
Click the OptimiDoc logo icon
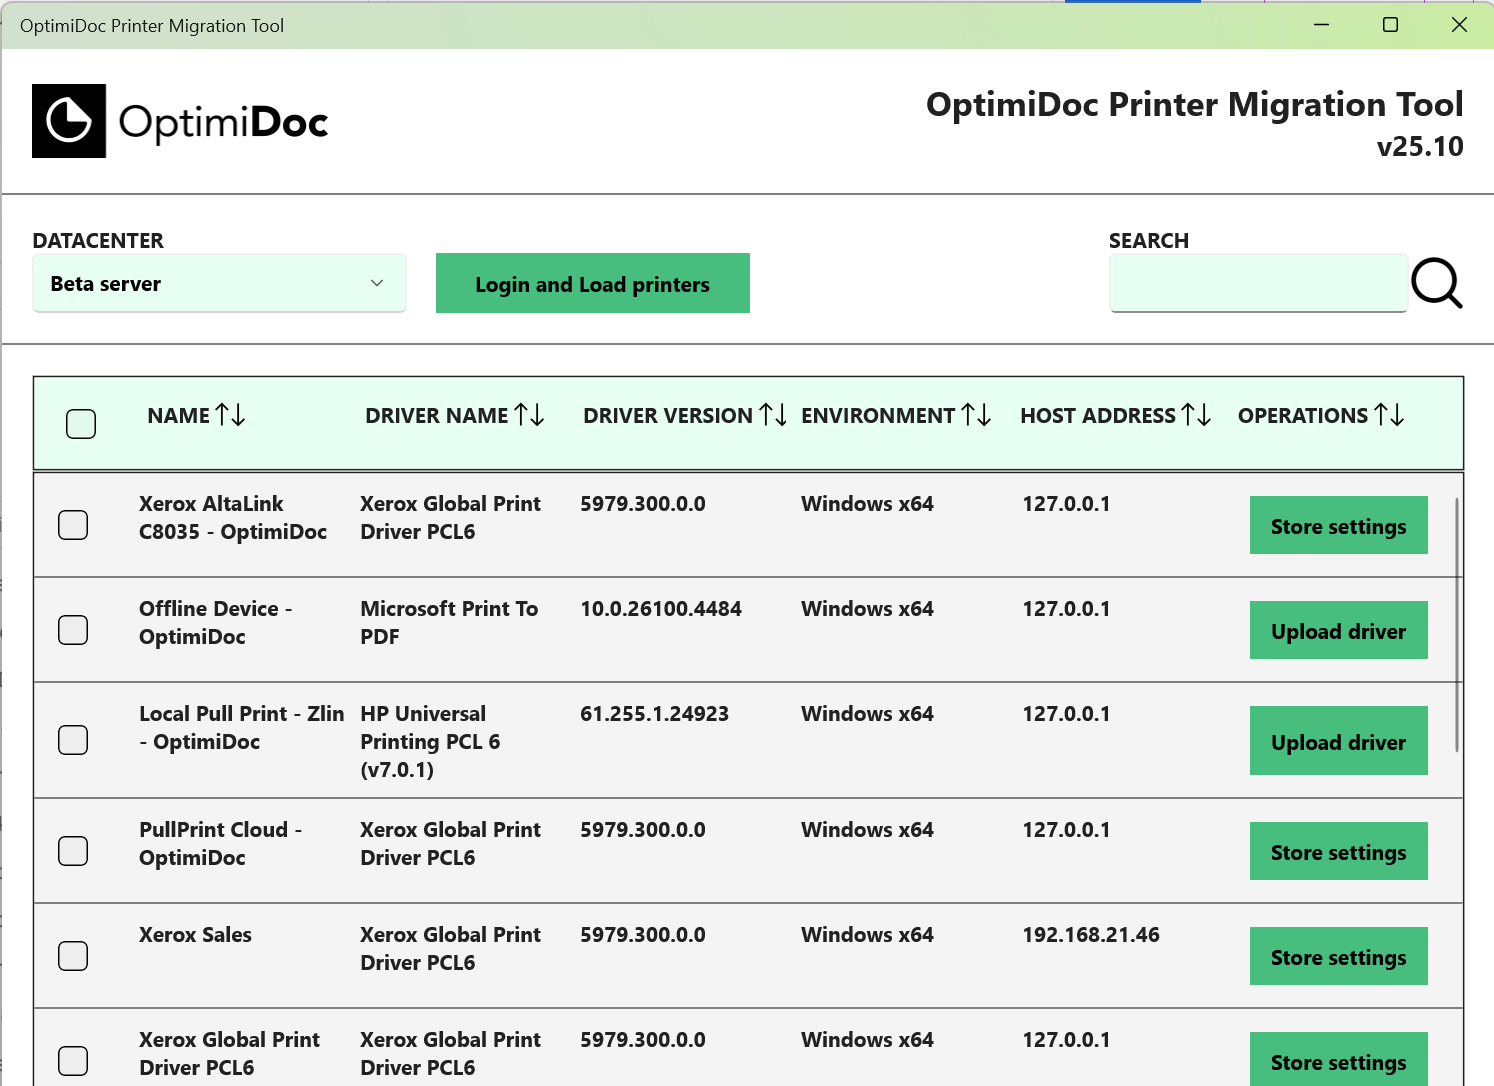pos(69,121)
